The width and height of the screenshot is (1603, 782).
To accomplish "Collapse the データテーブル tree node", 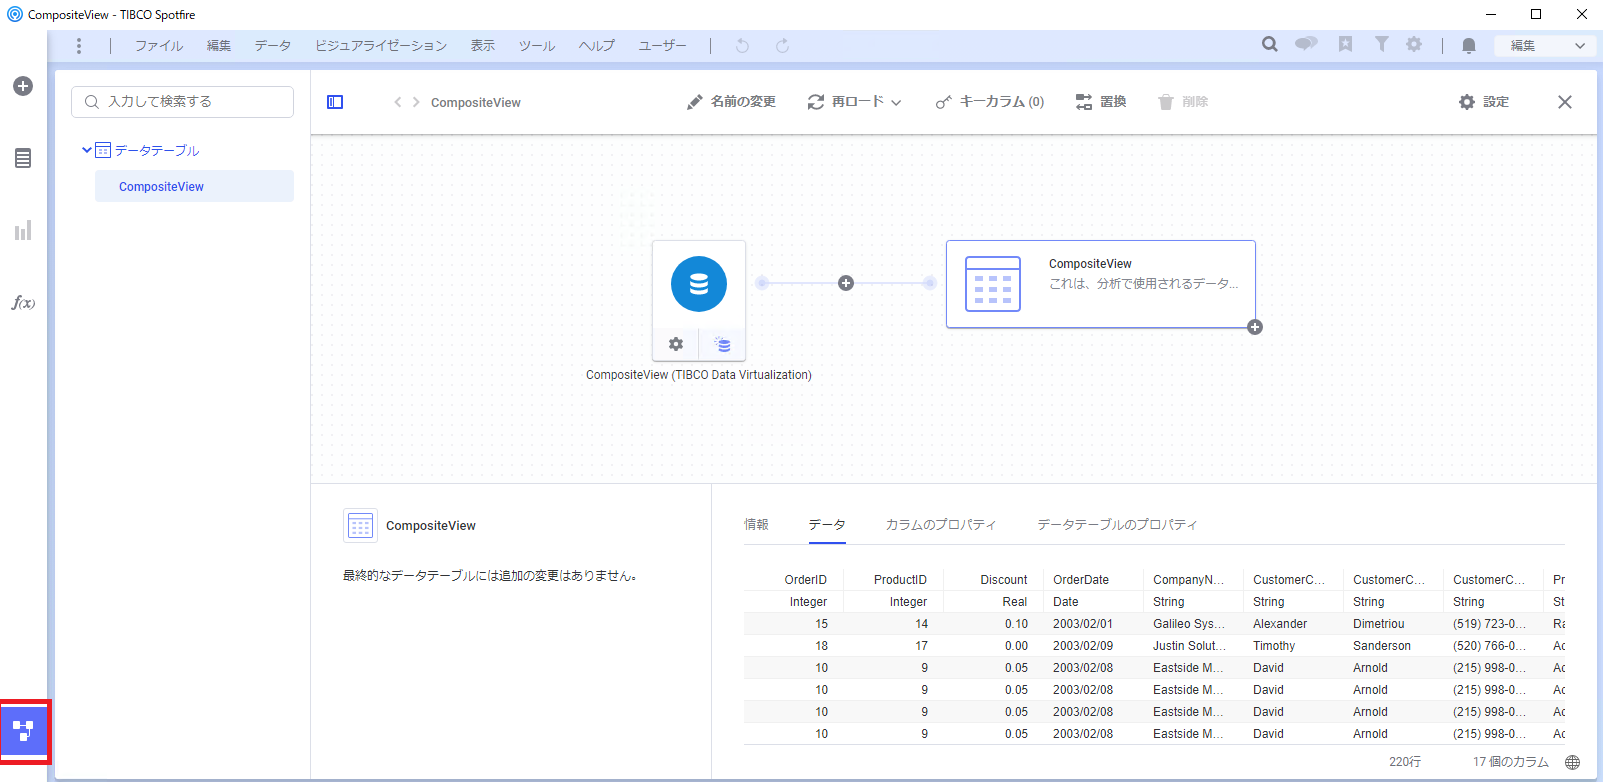I will (x=87, y=150).
